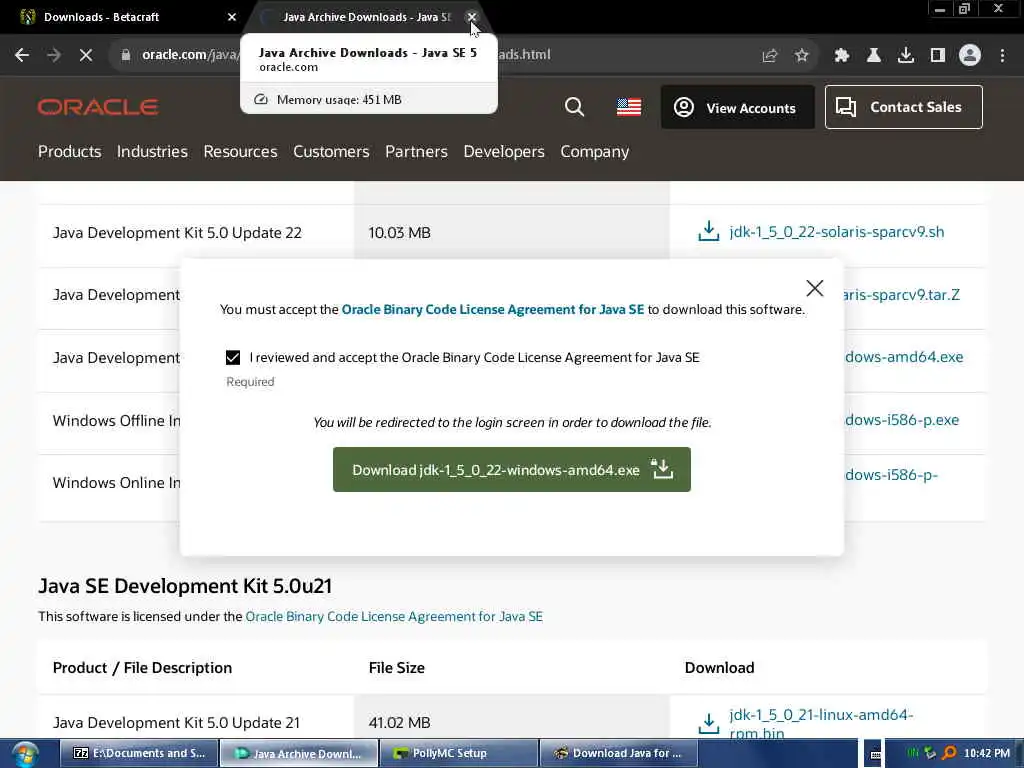The height and width of the screenshot is (768, 1024).
Task: Click the solaris-sparcv9.sh download arrow icon
Action: (709, 231)
